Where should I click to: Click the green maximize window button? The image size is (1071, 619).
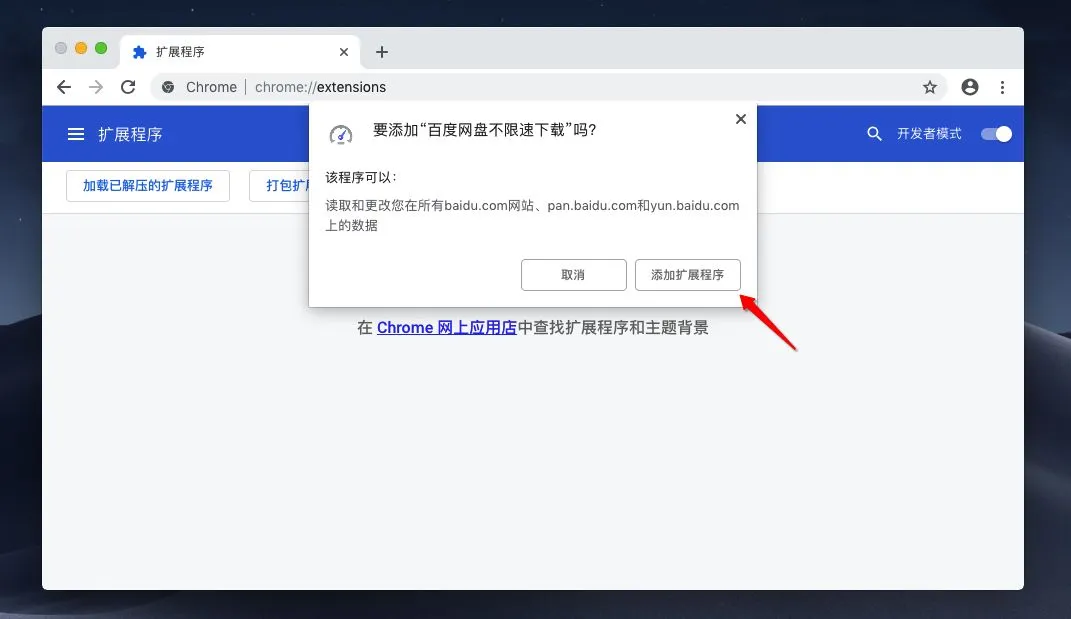(101, 48)
